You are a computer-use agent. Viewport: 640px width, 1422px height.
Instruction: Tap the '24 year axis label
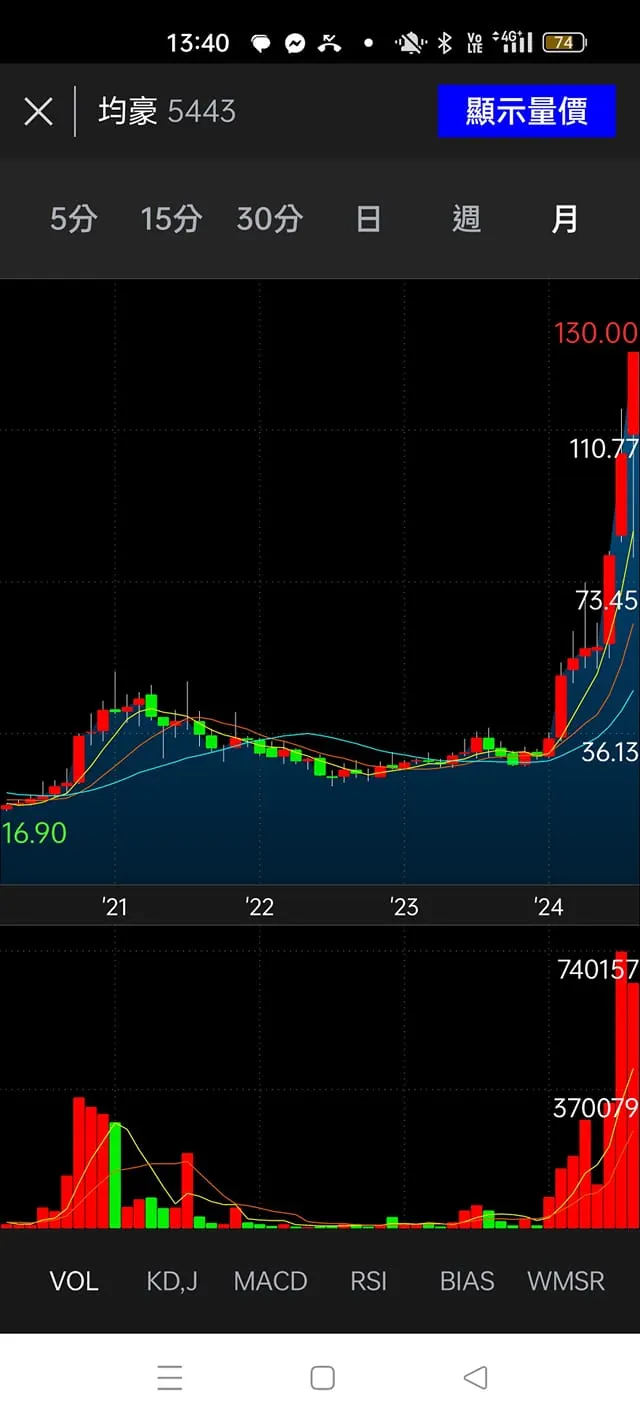click(549, 907)
